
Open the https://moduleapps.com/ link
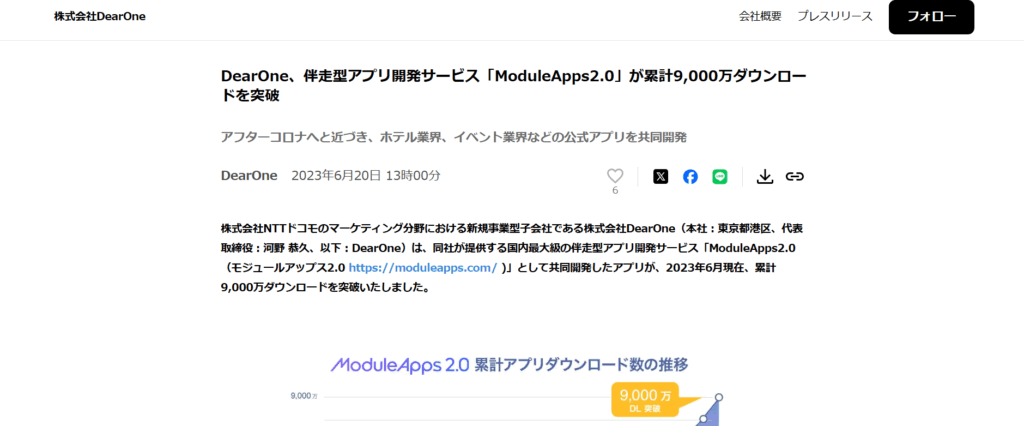click(423, 267)
